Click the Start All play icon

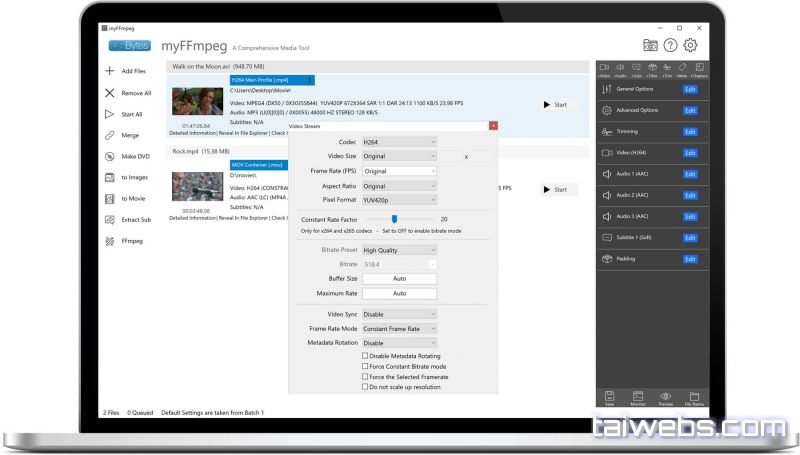pyautogui.click(x=109, y=114)
